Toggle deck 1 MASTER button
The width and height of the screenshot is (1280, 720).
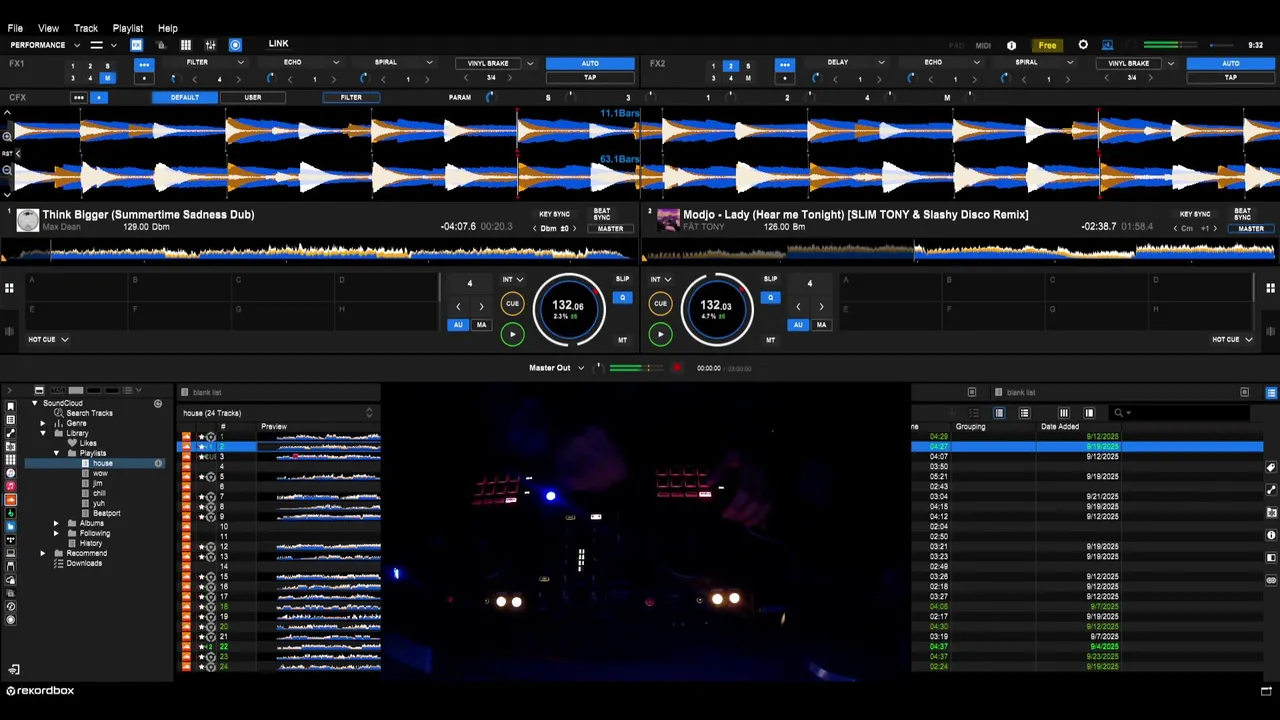pyautogui.click(x=610, y=228)
